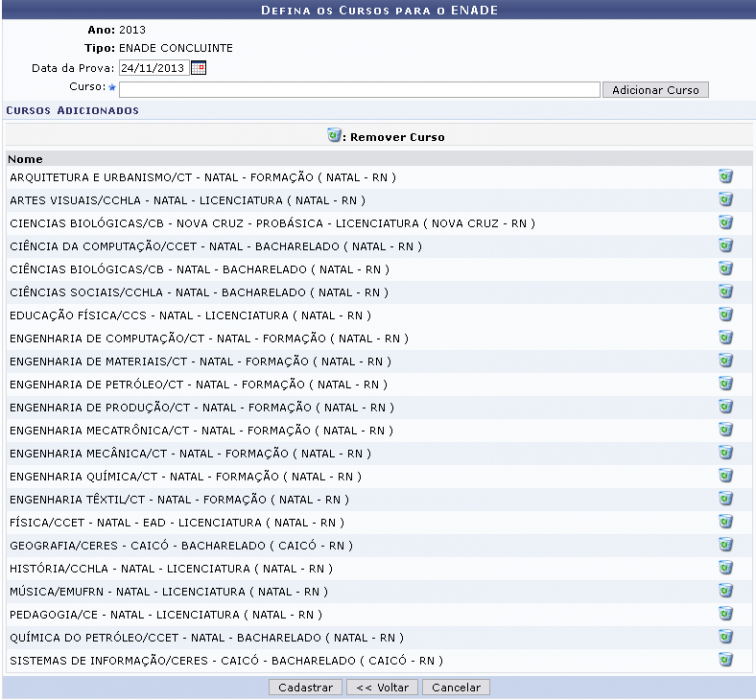756x700 pixels.
Task: Click the Cancelar button
Action: coord(456,688)
